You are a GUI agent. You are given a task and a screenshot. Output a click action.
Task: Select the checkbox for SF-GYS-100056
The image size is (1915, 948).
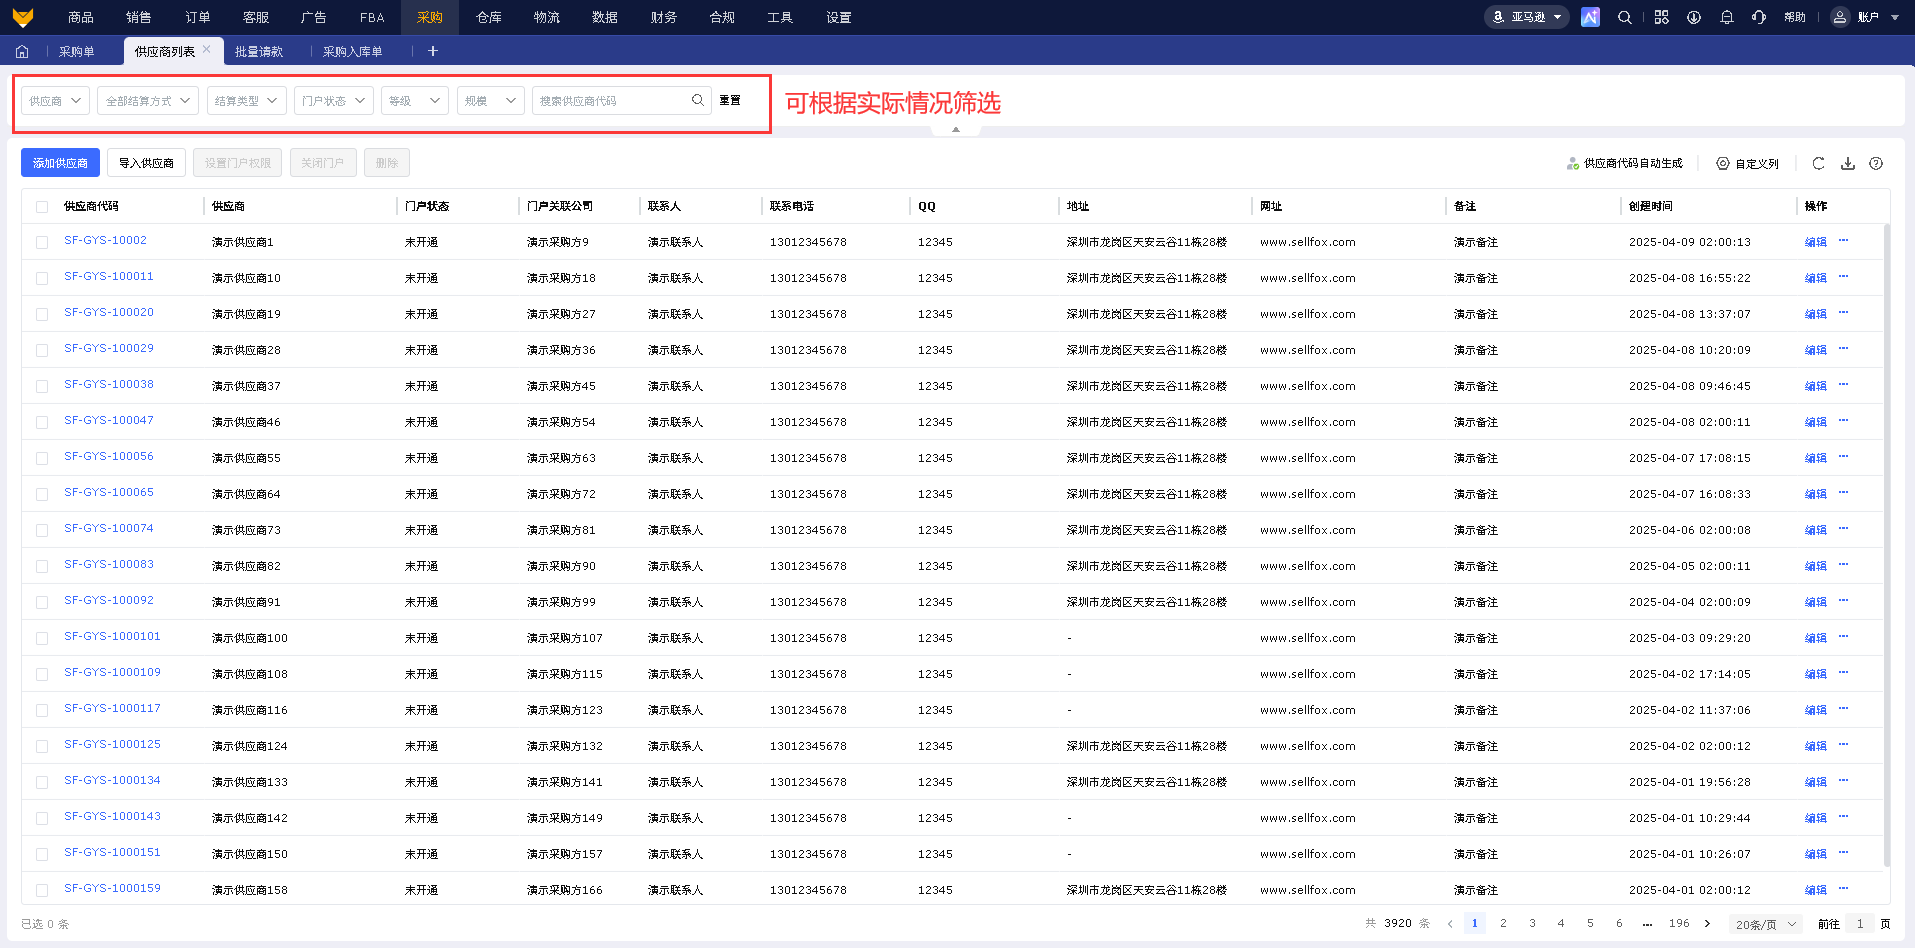tap(42, 458)
